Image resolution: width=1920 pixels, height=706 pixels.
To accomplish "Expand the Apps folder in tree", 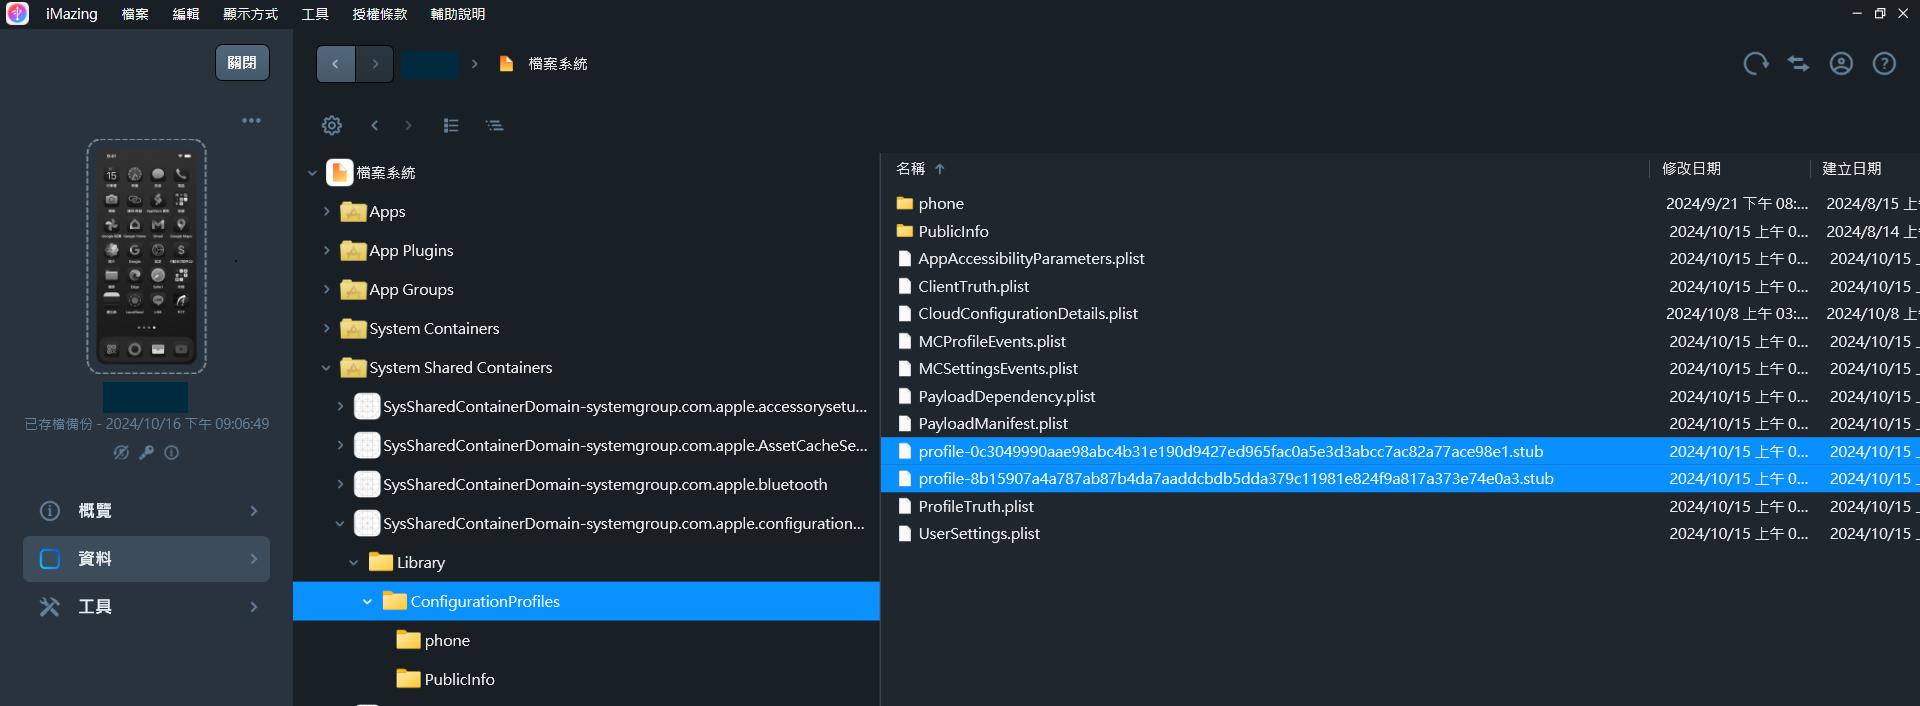I will tap(327, 212).
